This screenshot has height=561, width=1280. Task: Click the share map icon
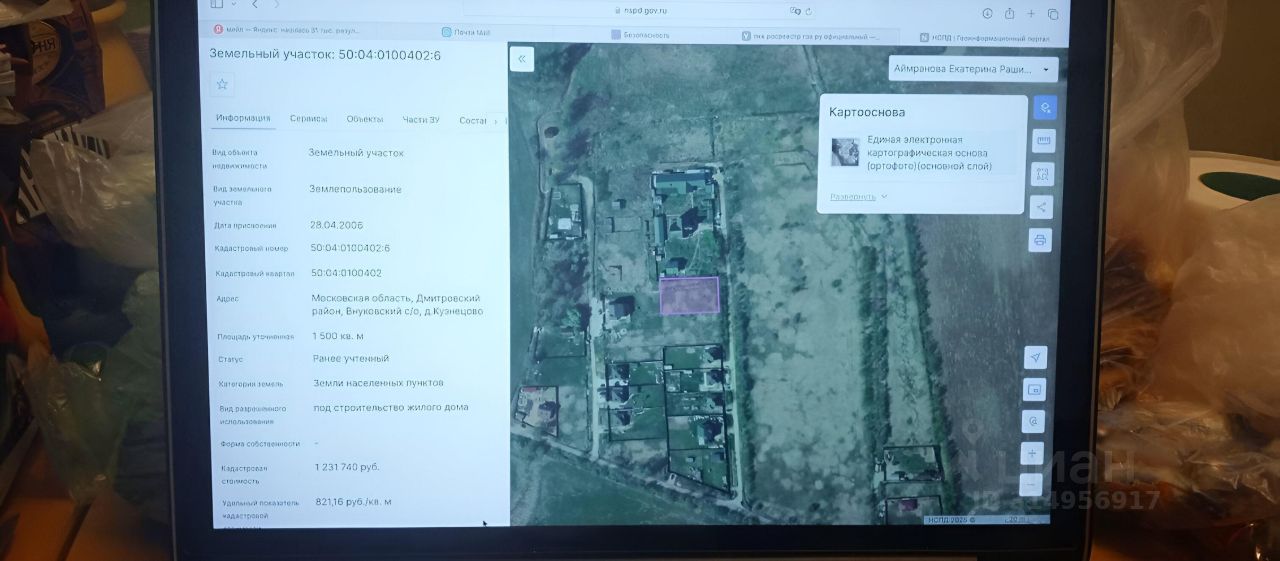click(1041, 207)
